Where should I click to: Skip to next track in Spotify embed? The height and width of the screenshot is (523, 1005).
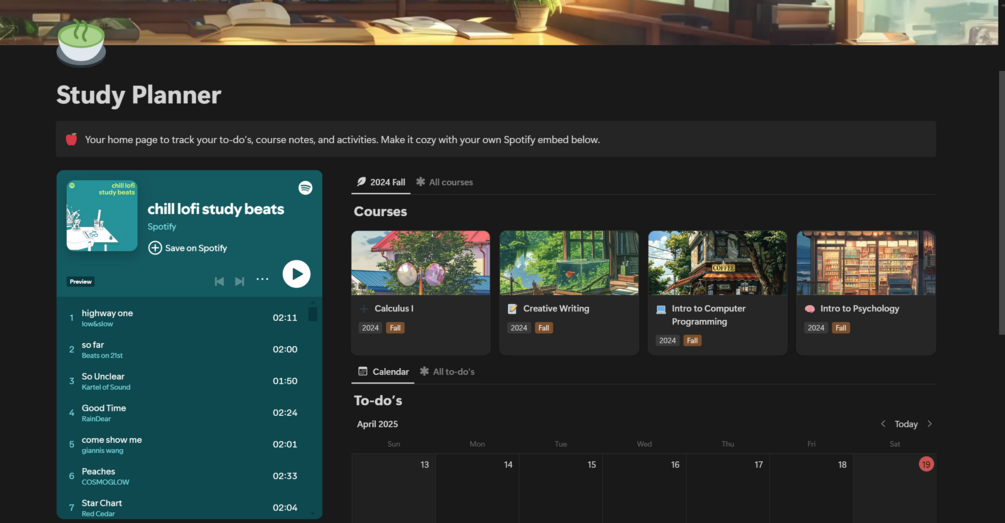240,281
